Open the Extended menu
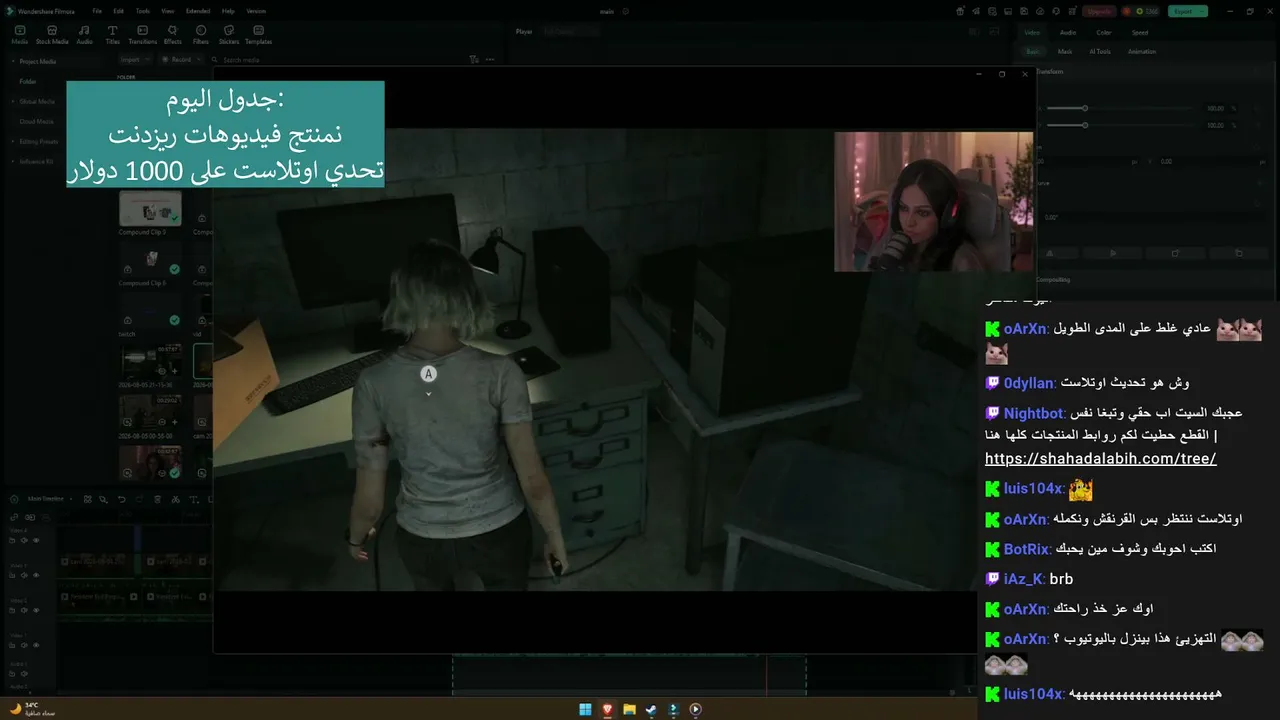 (x=198, y=11)
